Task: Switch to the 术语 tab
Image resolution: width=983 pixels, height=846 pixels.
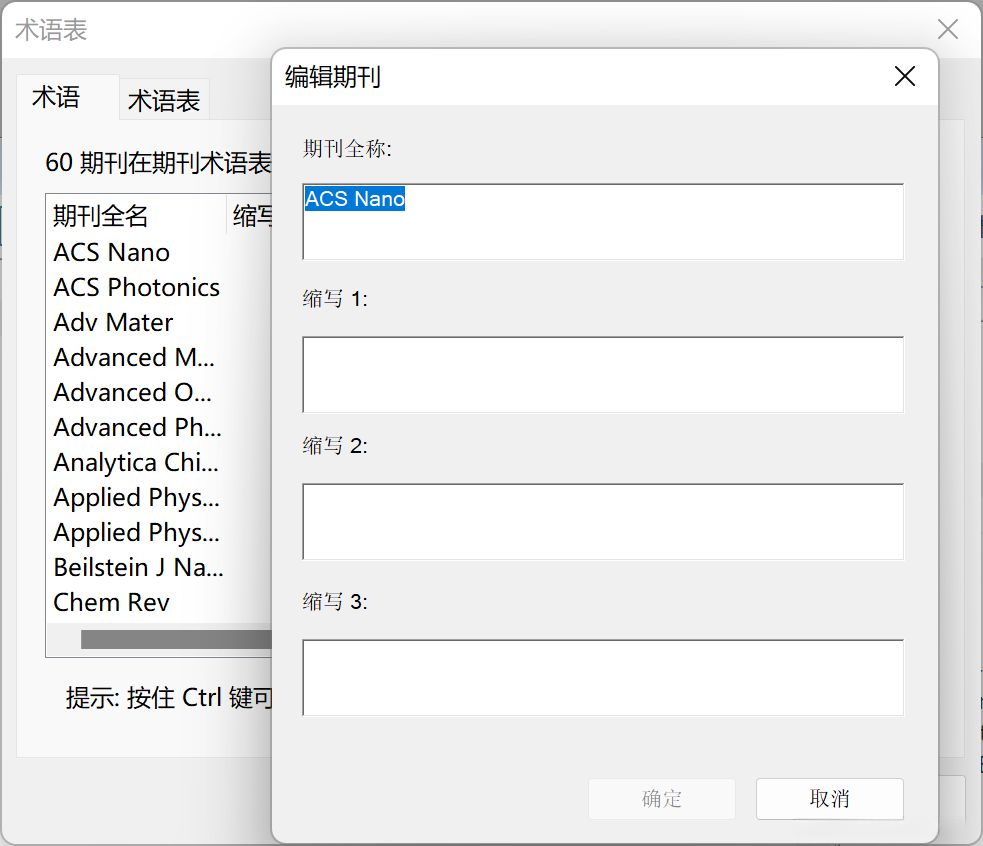Action: click(x=56, y=98)
